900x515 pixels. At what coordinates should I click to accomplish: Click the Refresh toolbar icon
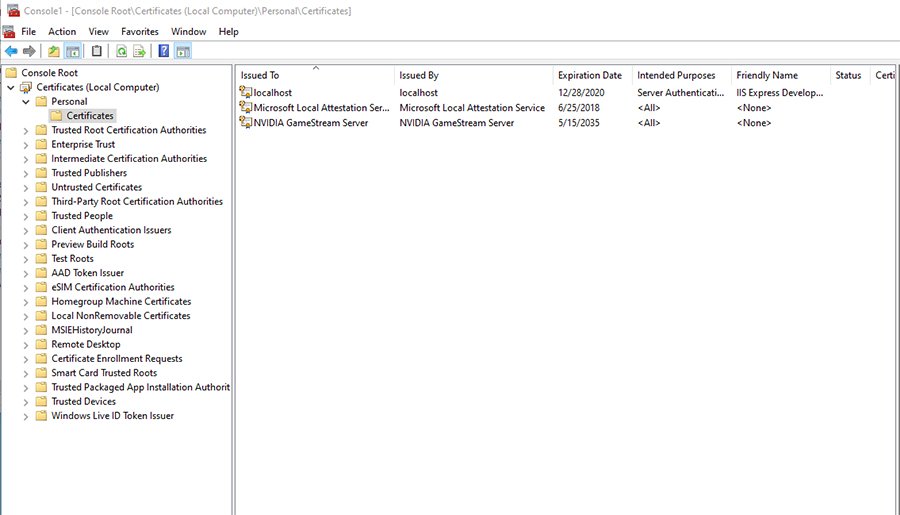tap(120, 51)
